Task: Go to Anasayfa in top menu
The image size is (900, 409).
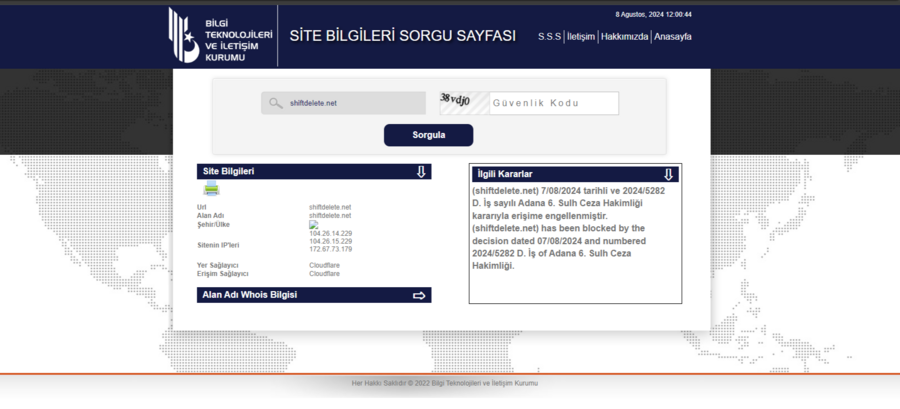Action: (673, 37)
